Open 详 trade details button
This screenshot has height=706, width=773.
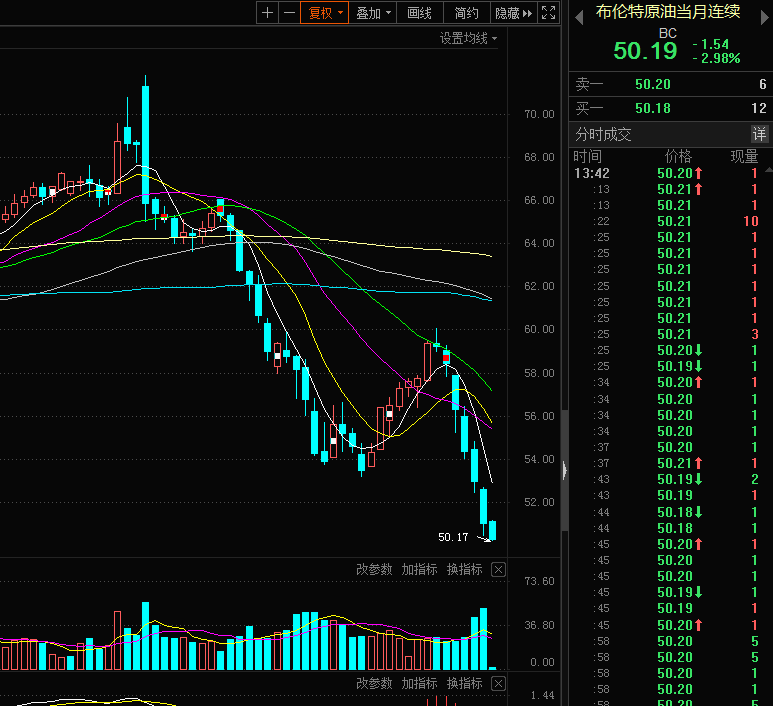[759, 134]
